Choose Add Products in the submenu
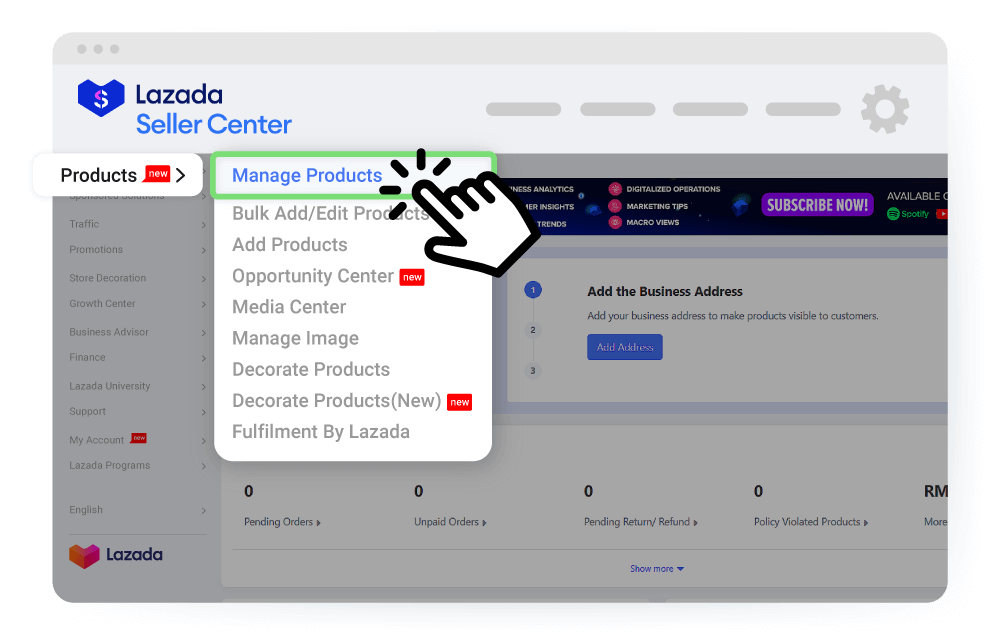 [290, 245]
